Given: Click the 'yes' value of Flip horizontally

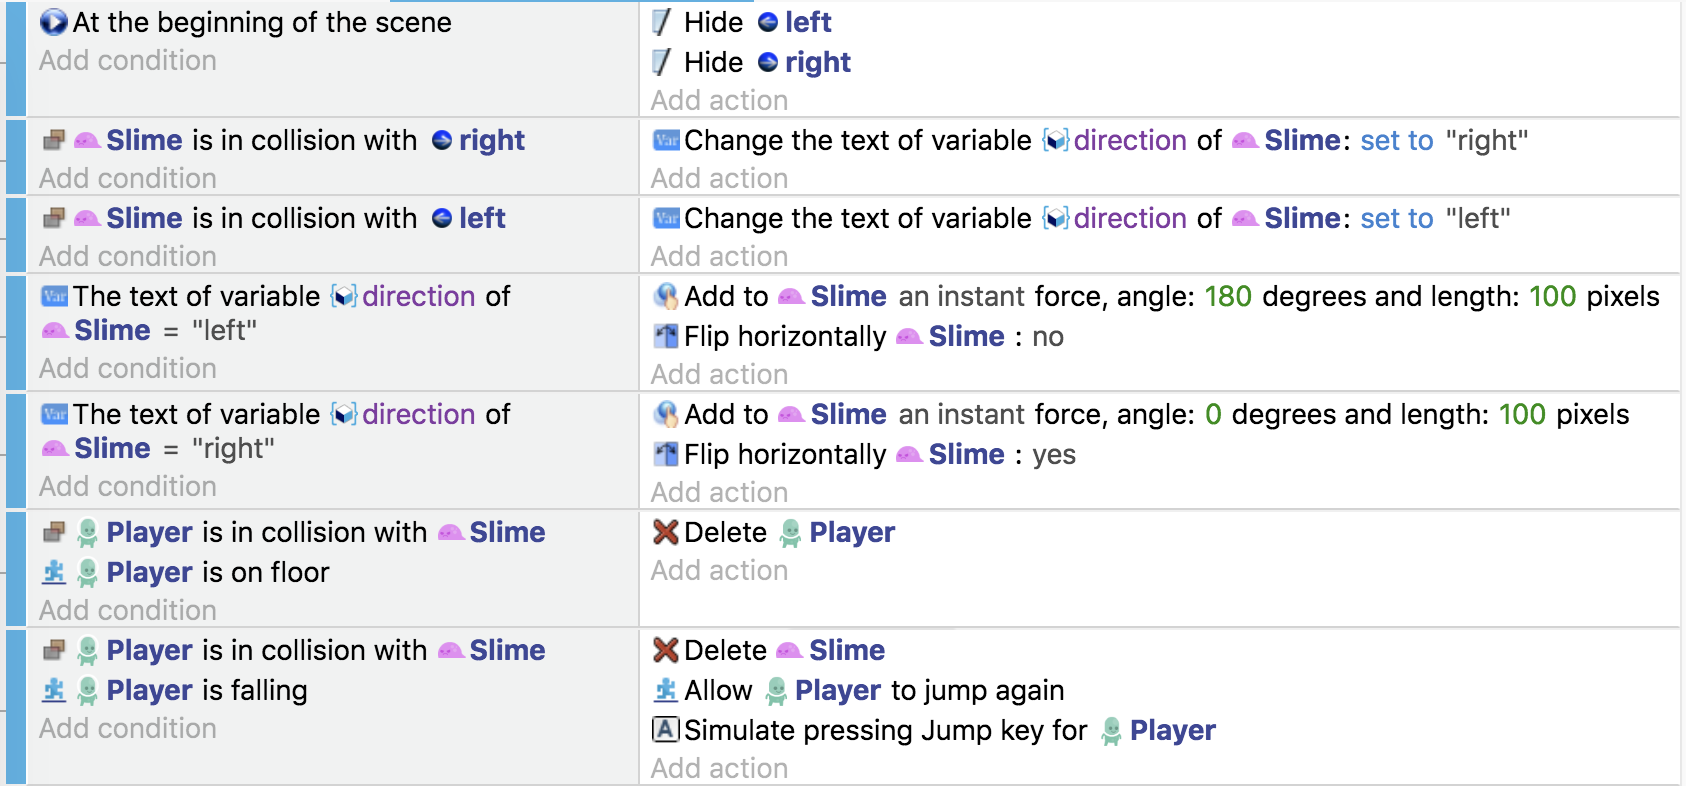Looking at the screenshot, I should click(x=1053, y=454).
